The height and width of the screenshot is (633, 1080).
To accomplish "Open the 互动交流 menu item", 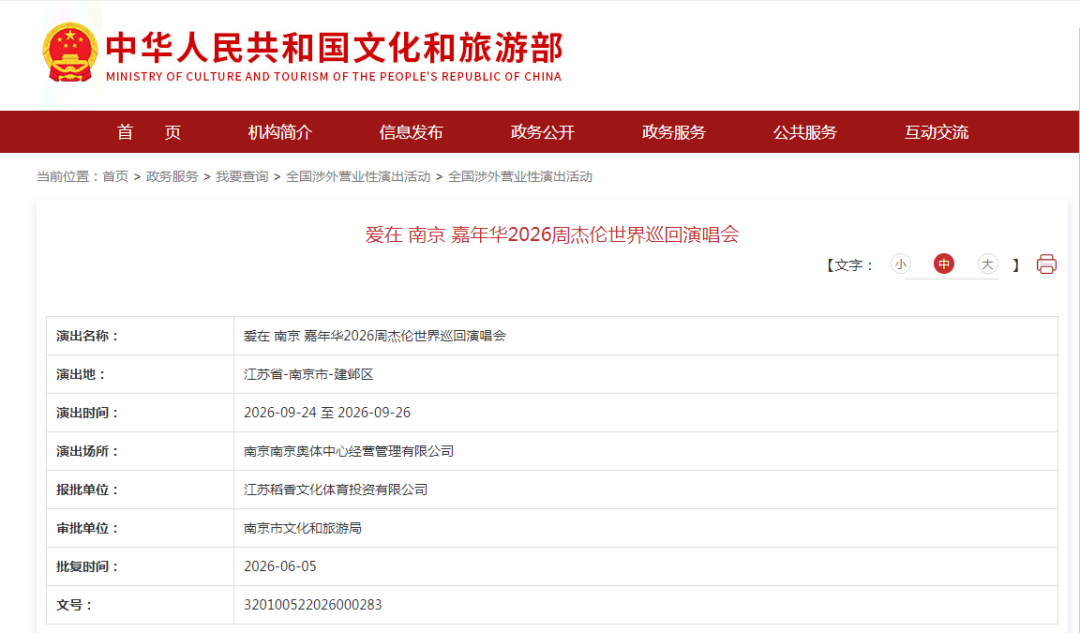I will [936, 132].
